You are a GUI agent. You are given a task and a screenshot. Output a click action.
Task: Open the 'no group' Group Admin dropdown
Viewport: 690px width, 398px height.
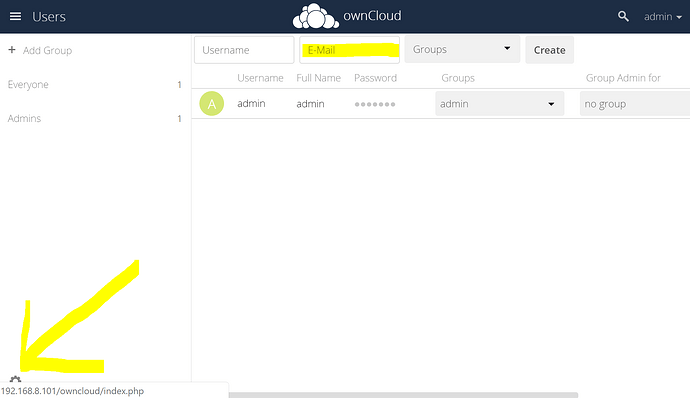[635, 104]
